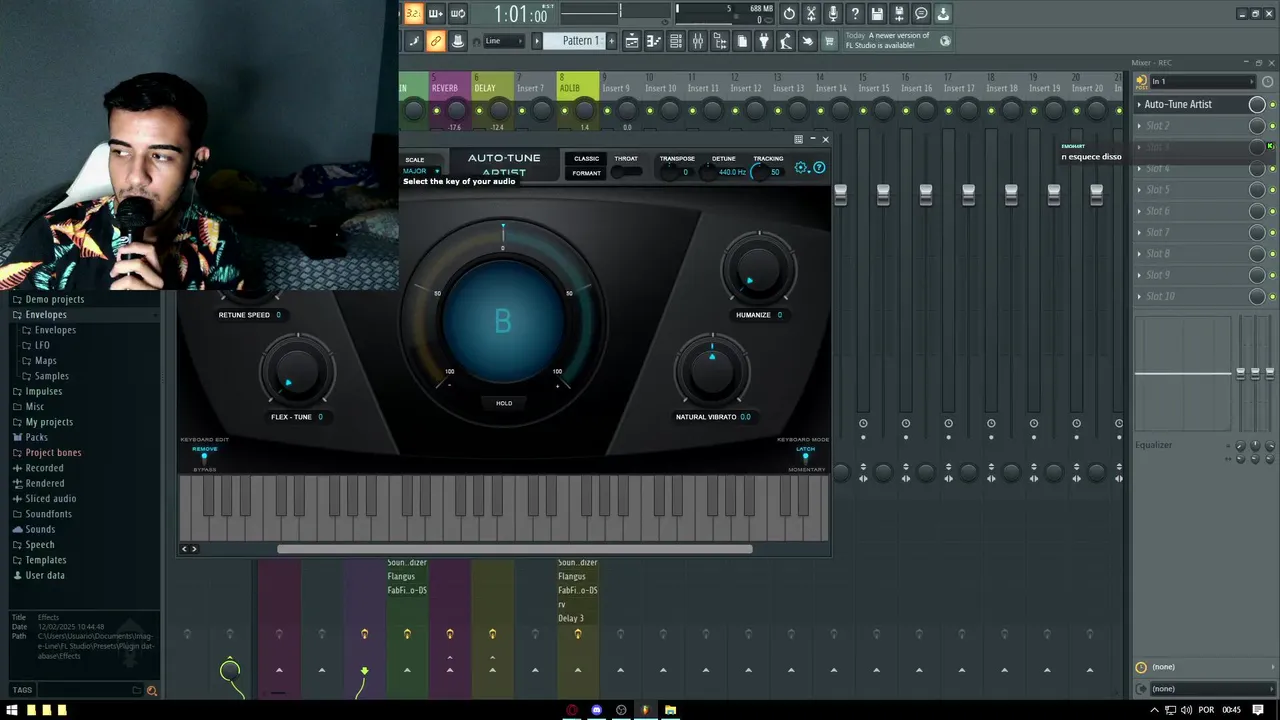The width and height of the screenshot is (1280, 720).
Task: Click the countdown before recording icon
Action: point(413,13)
